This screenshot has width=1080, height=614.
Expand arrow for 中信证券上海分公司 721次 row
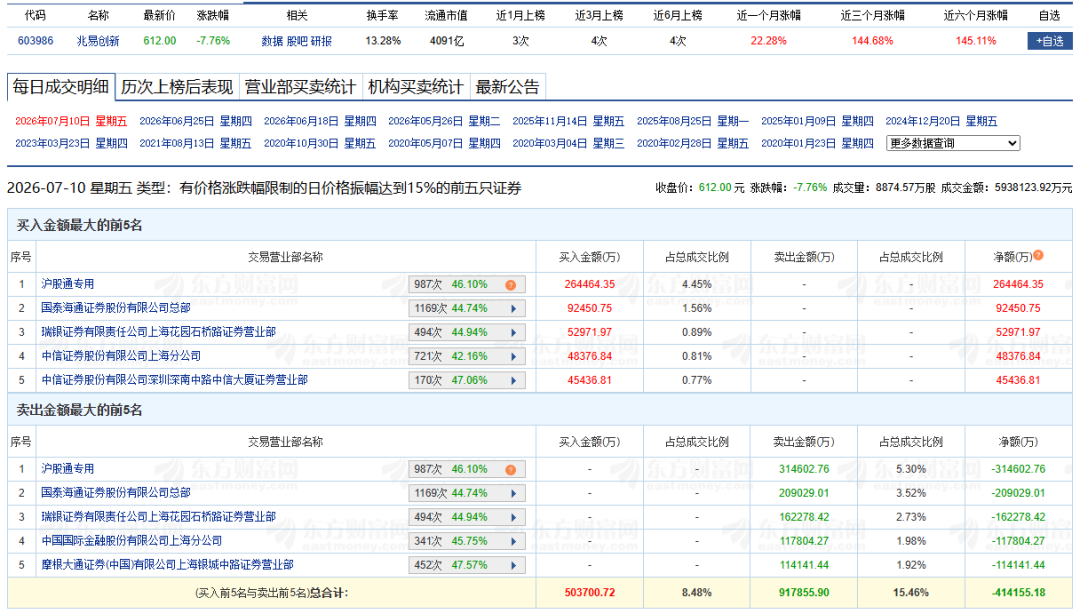tap(513, 356)
